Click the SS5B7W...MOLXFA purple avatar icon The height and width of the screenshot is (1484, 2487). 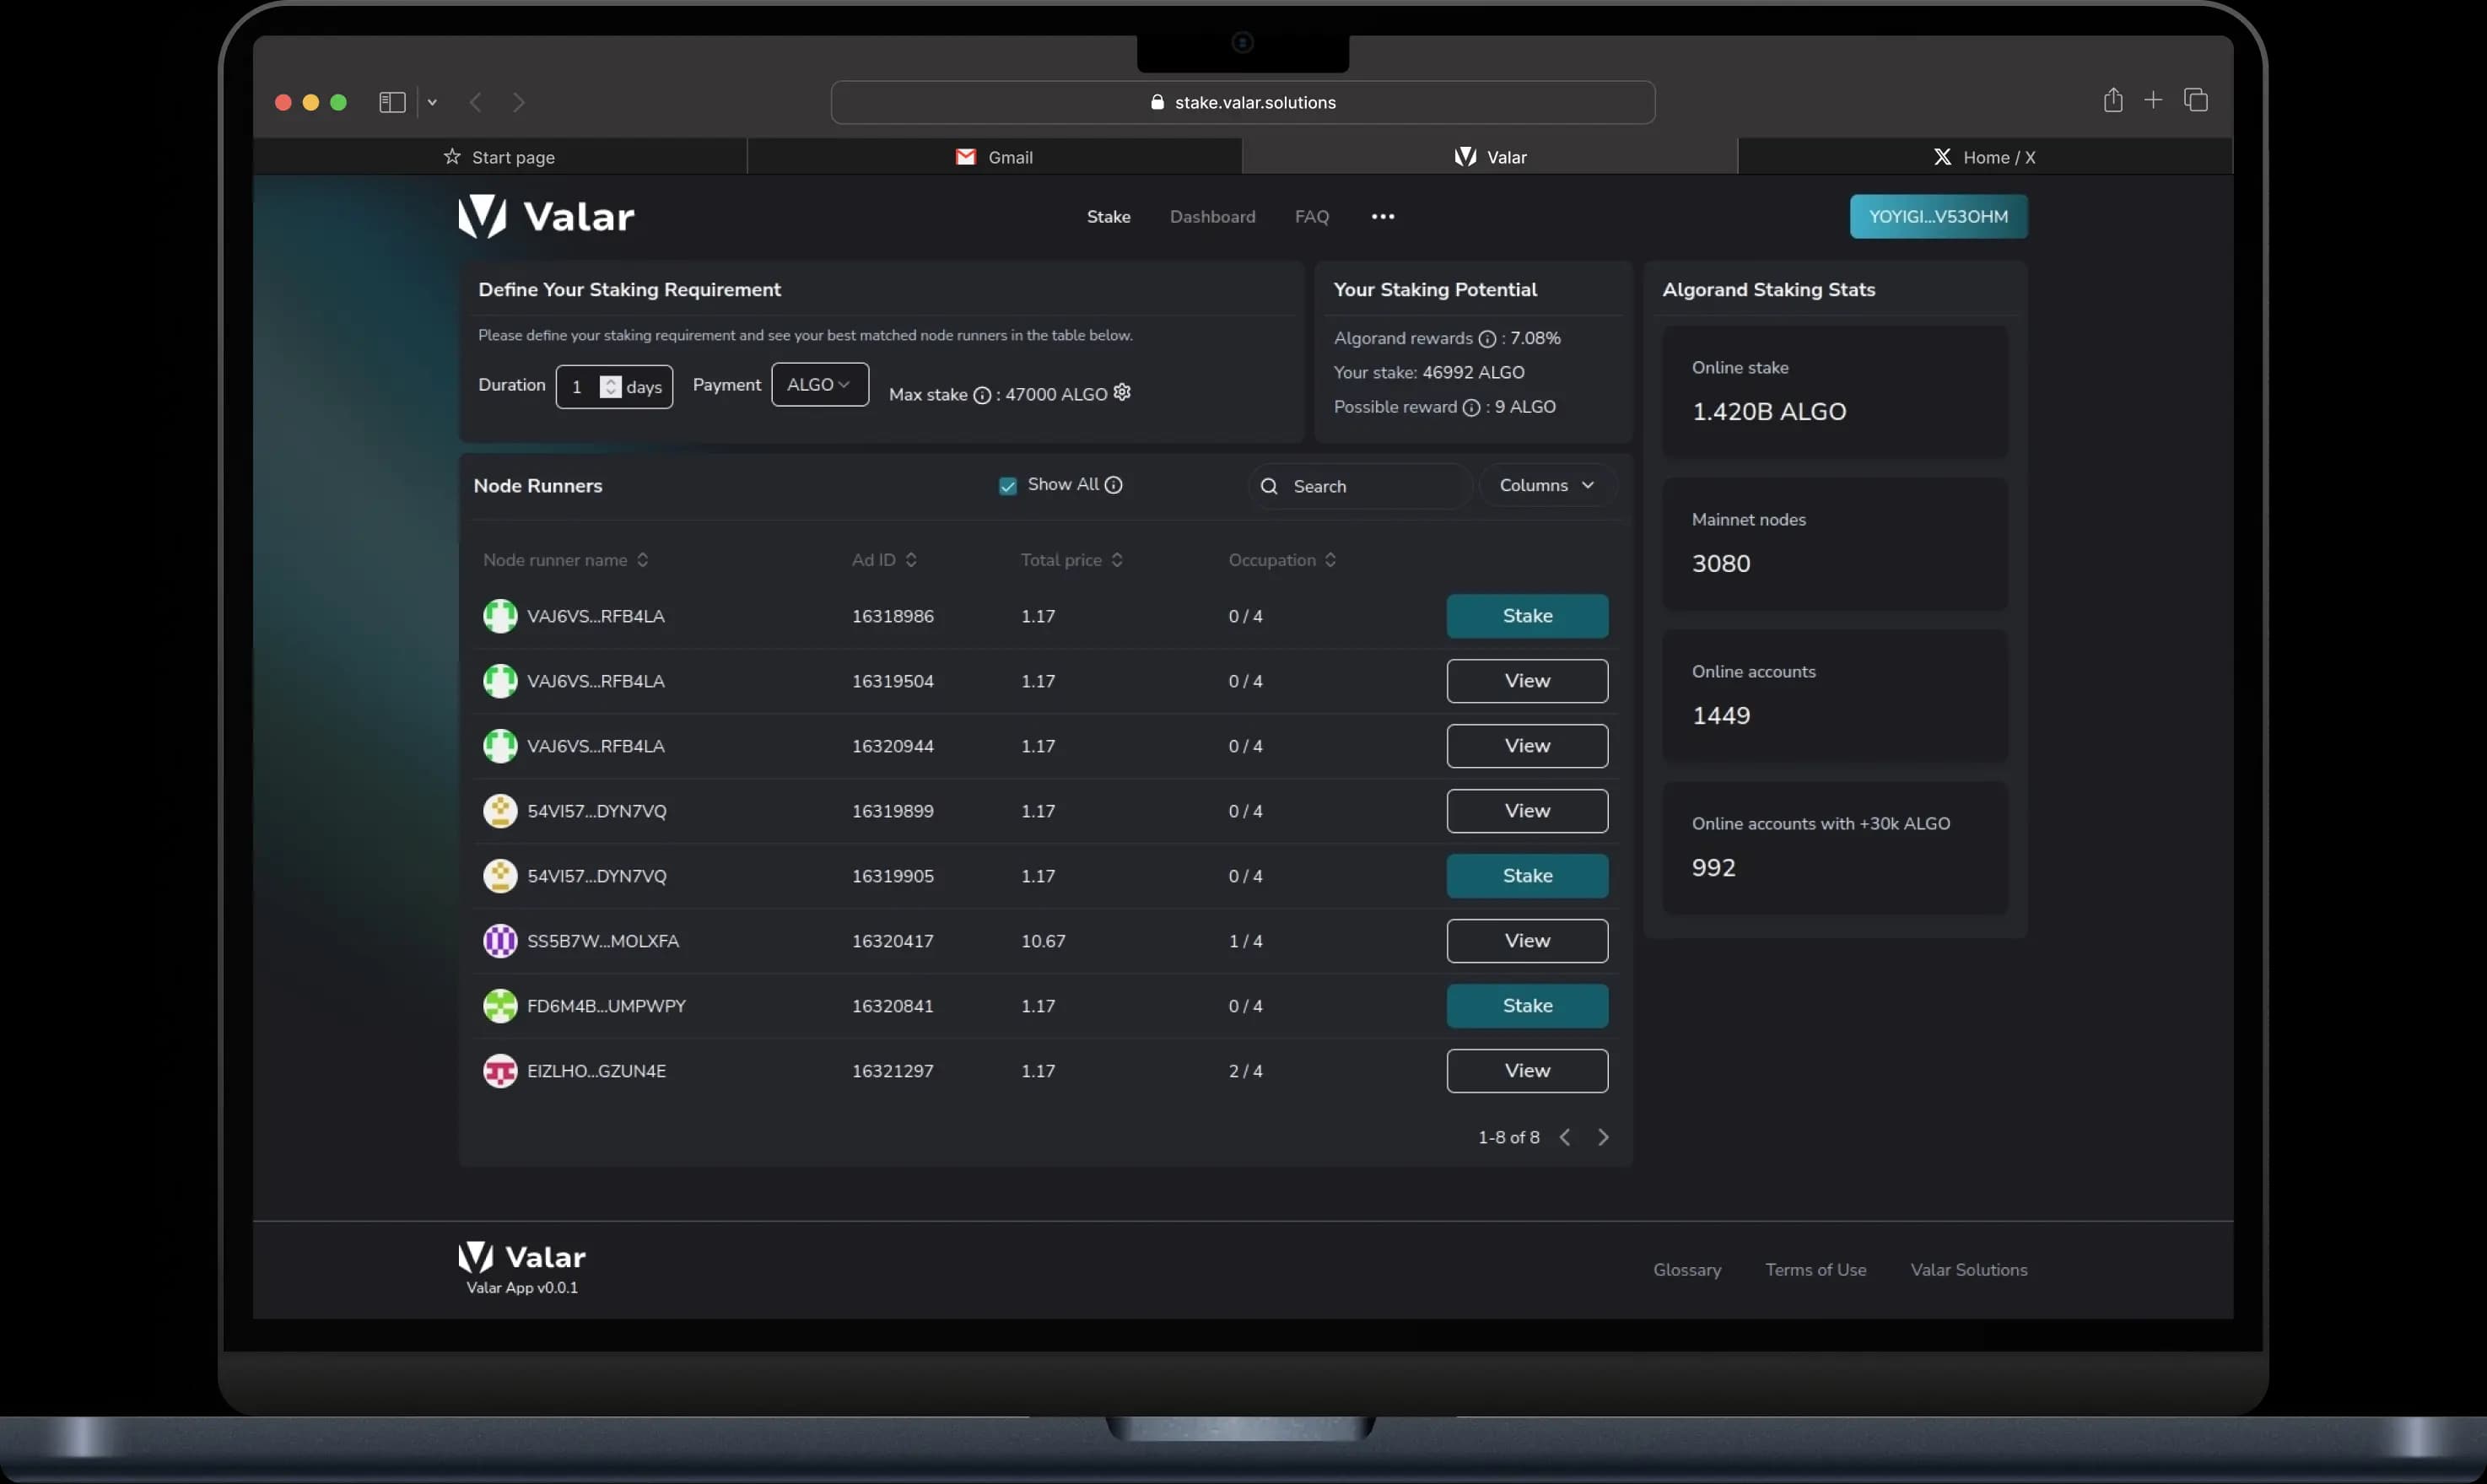point(500,941)
